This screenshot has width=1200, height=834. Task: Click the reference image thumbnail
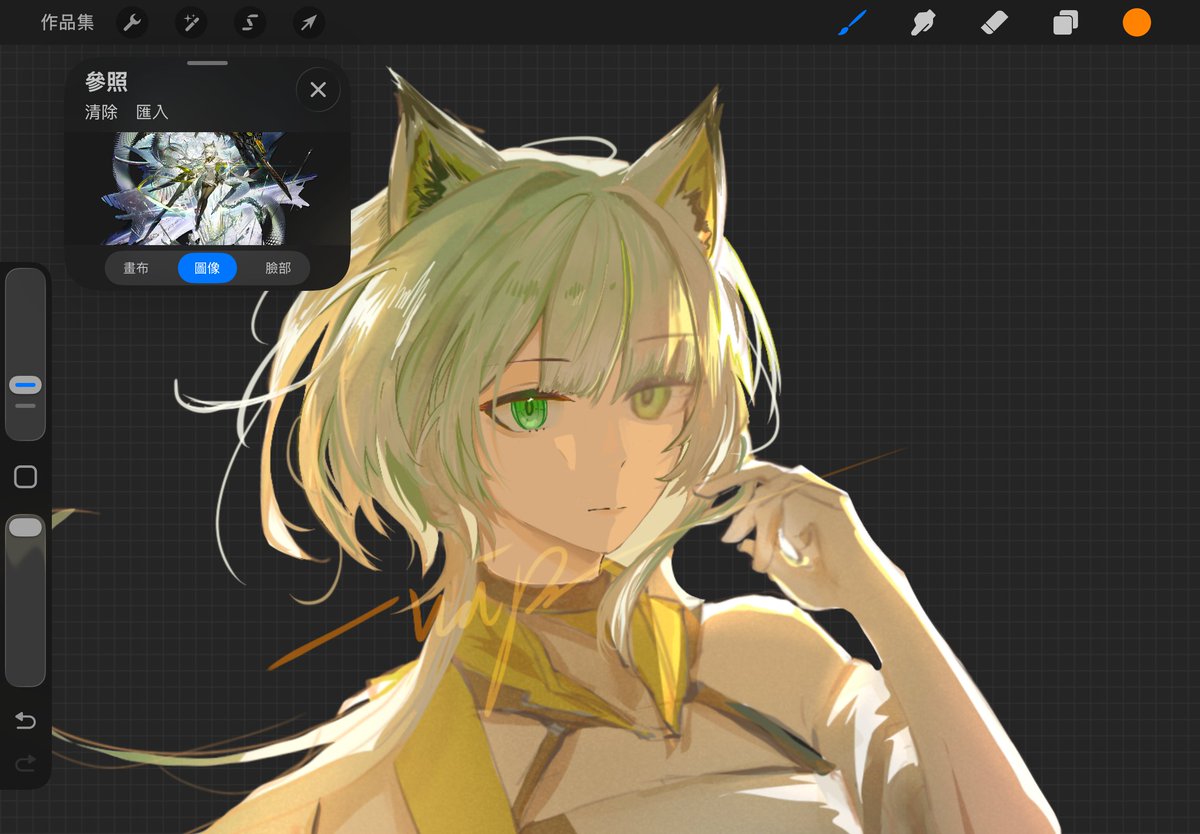click(208, 189)
